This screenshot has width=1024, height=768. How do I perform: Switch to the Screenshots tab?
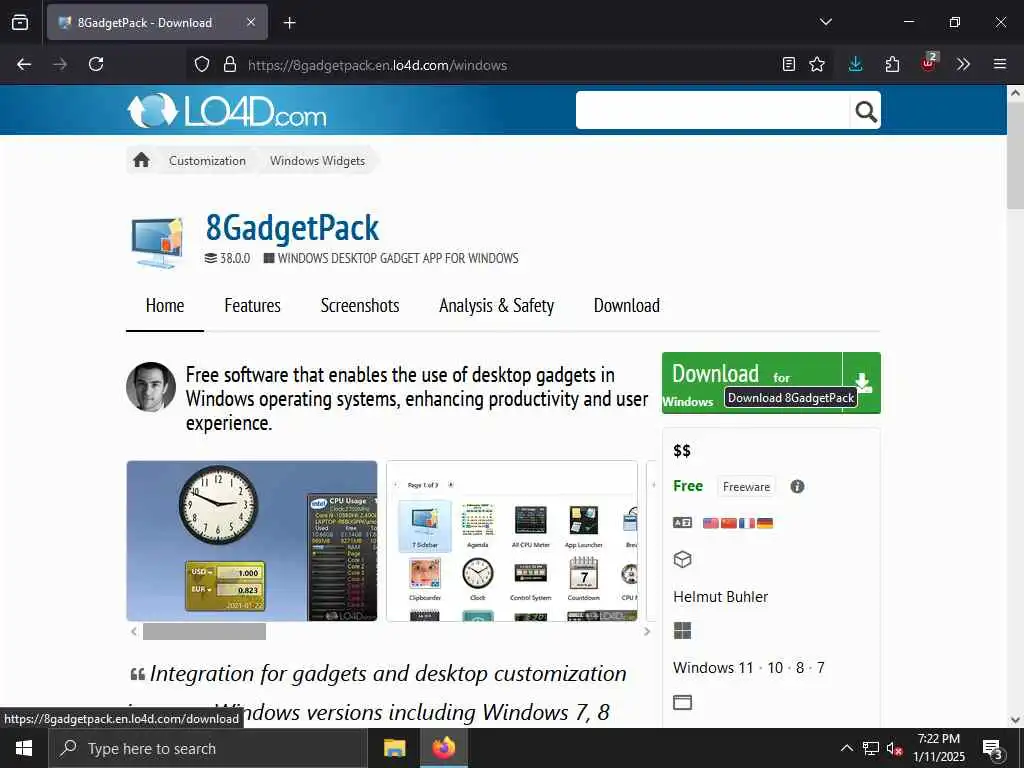[360, 306]
